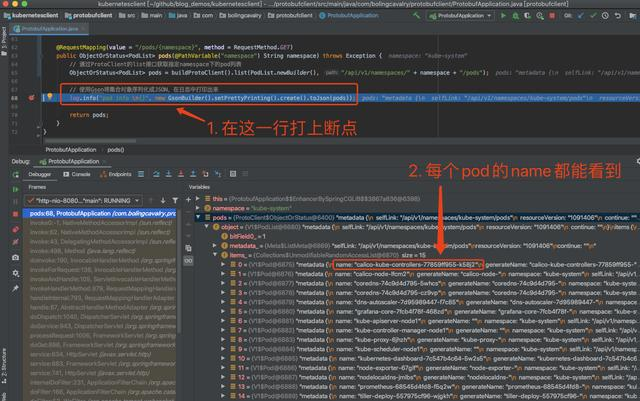This screenshot has height=401, width=640.
Task: Open the Project tool window side tab
Action: [4, 41]
